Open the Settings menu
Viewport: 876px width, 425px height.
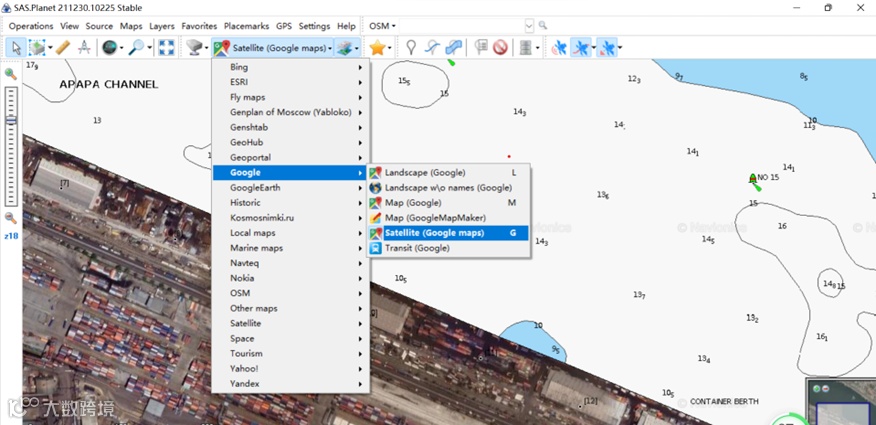(x=314, y=26)
